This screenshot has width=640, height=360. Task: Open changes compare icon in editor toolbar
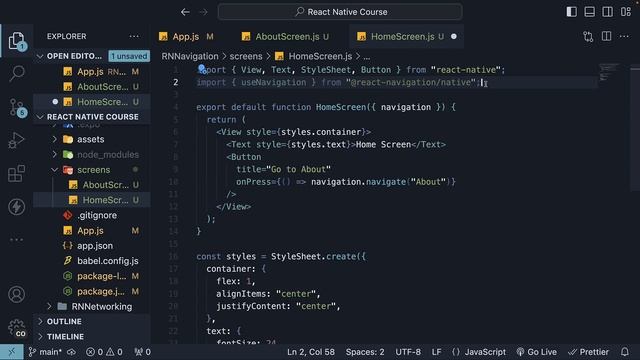588,37
